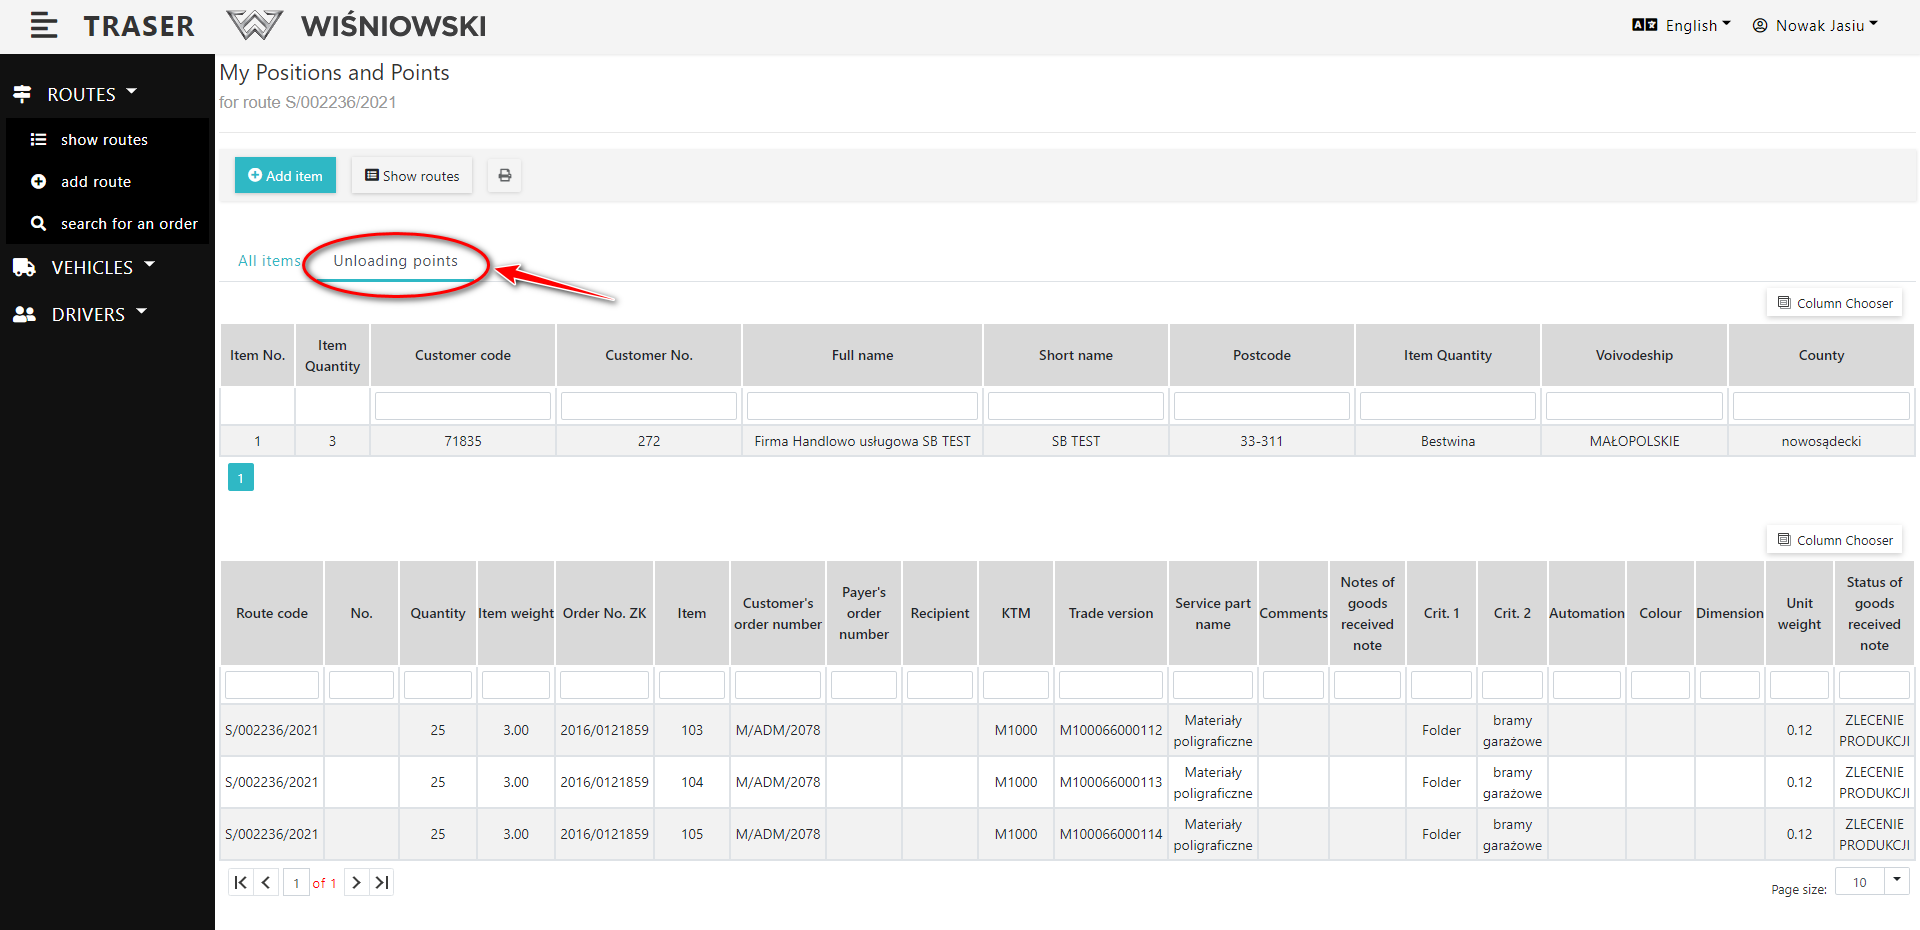Viewport: 1920px width, 930px height.
Task: Go to the first page arrow
Action: click(x=240, y=882)
